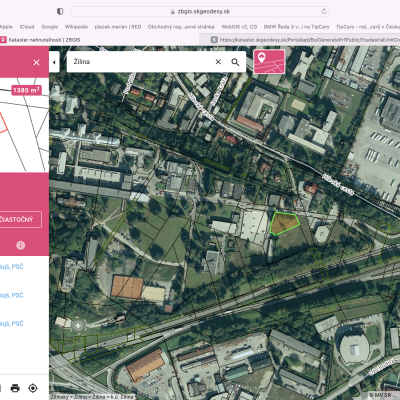Click the info icon in pink panel

[21, 245]
